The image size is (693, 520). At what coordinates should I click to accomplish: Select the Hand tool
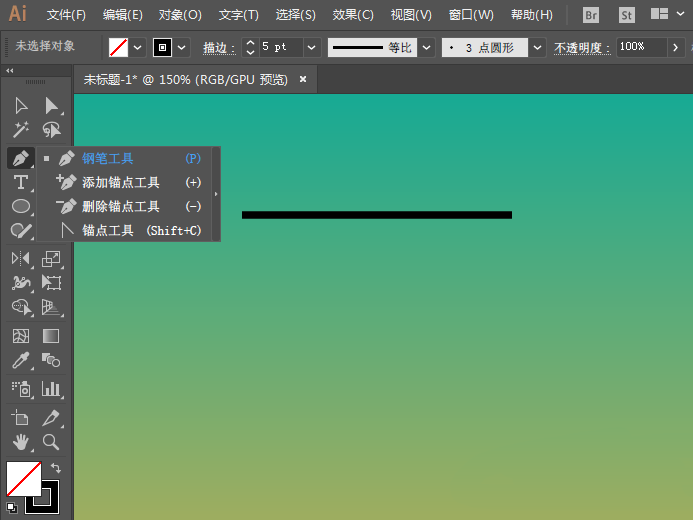[21, 442]
